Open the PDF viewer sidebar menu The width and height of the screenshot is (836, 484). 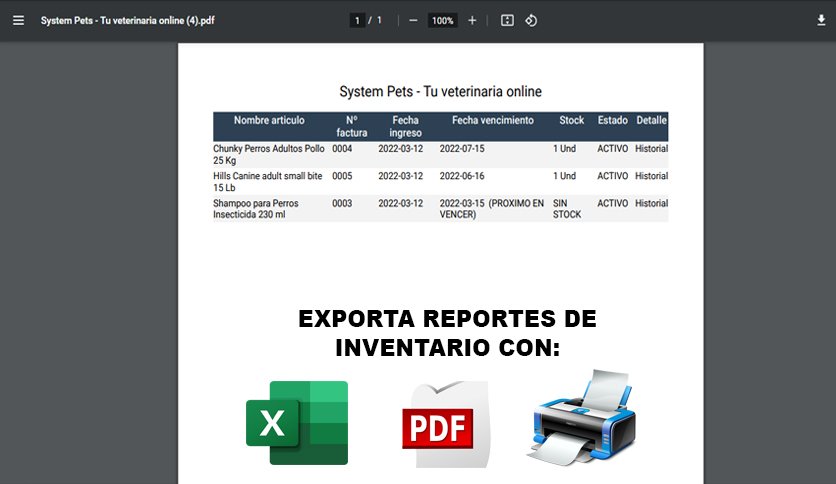point(18,20)
